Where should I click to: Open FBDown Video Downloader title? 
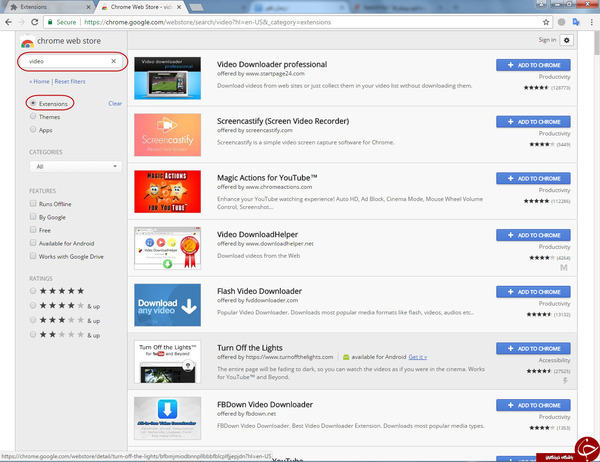(x=265, y=404)
